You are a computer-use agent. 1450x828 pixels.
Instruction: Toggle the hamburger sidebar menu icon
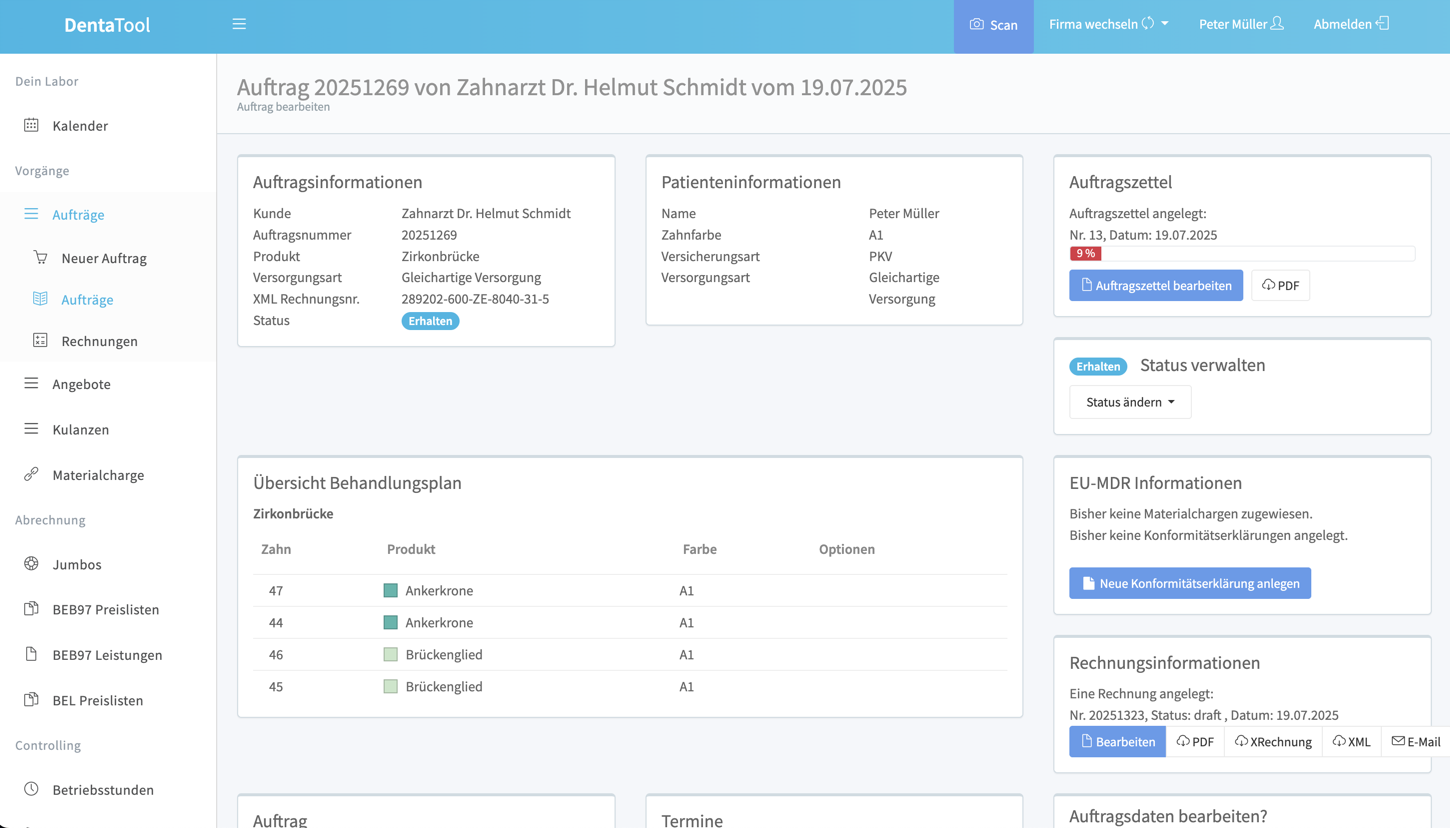click(x=239, y=24)
